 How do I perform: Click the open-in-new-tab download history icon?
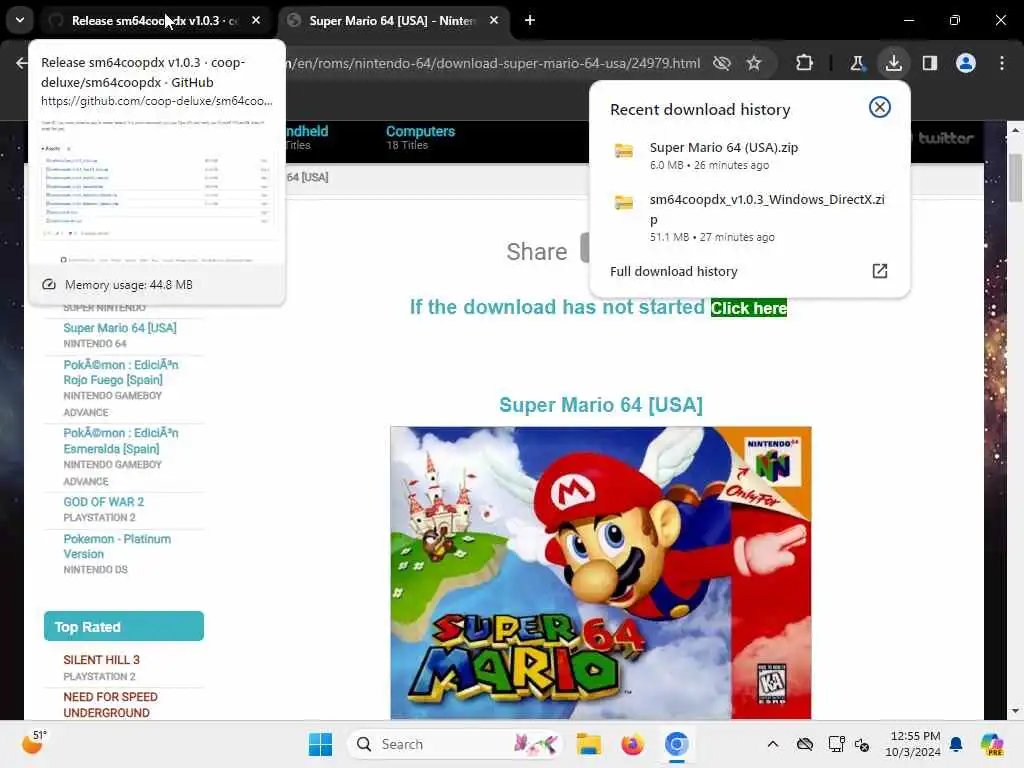pyautogui.click(x=880, y=271)
